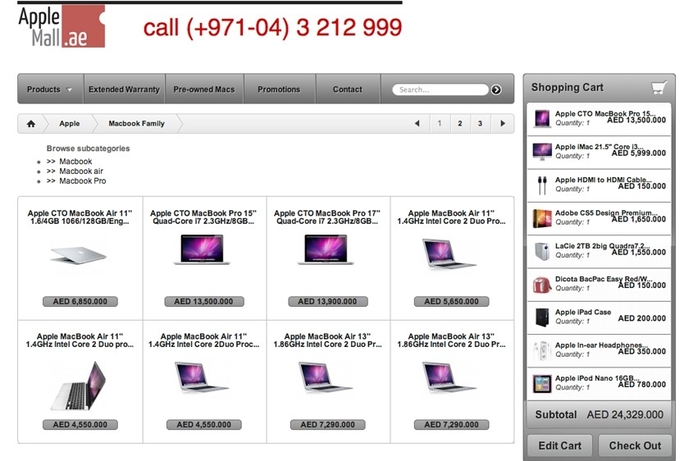Click the AED 13,500.000 price button in the product grid
693x461 pixels.
tap(204, 301)
